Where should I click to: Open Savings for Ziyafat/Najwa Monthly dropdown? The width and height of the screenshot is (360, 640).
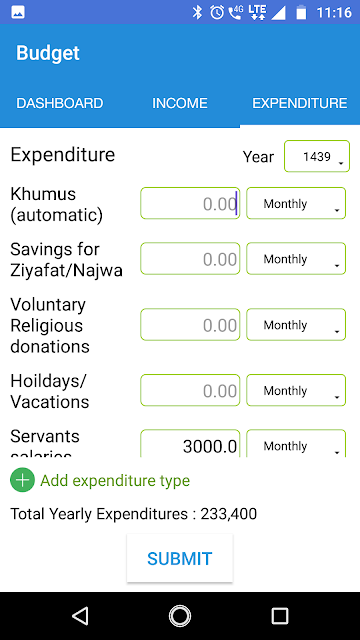tap(296, 258)
